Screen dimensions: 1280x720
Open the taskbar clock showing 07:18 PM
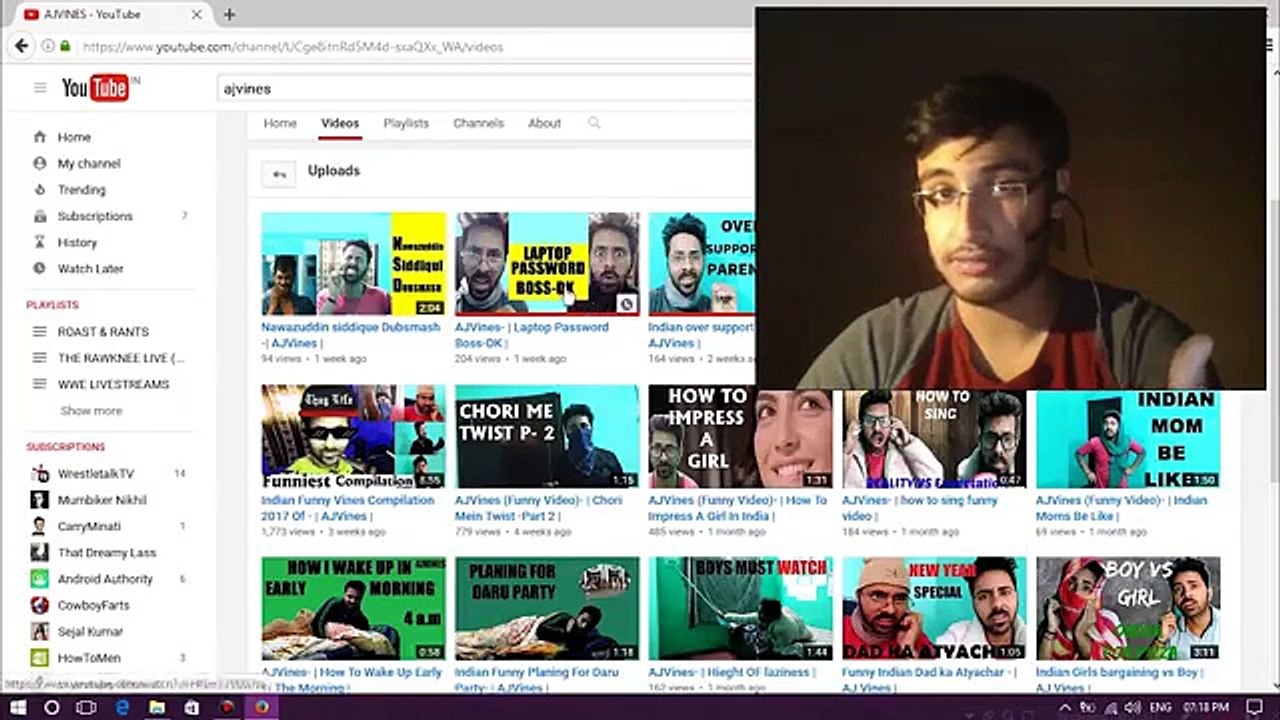[1206, 707]
